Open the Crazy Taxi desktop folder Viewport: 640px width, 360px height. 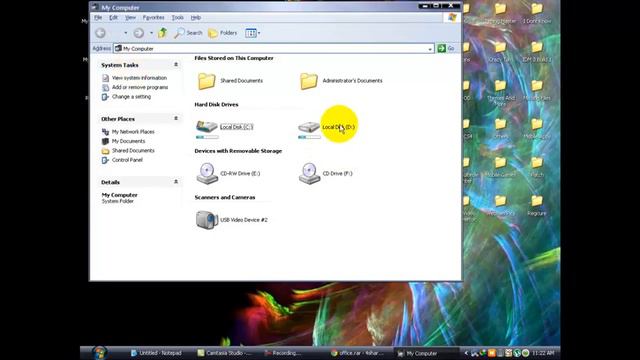[x=501, y=52]
